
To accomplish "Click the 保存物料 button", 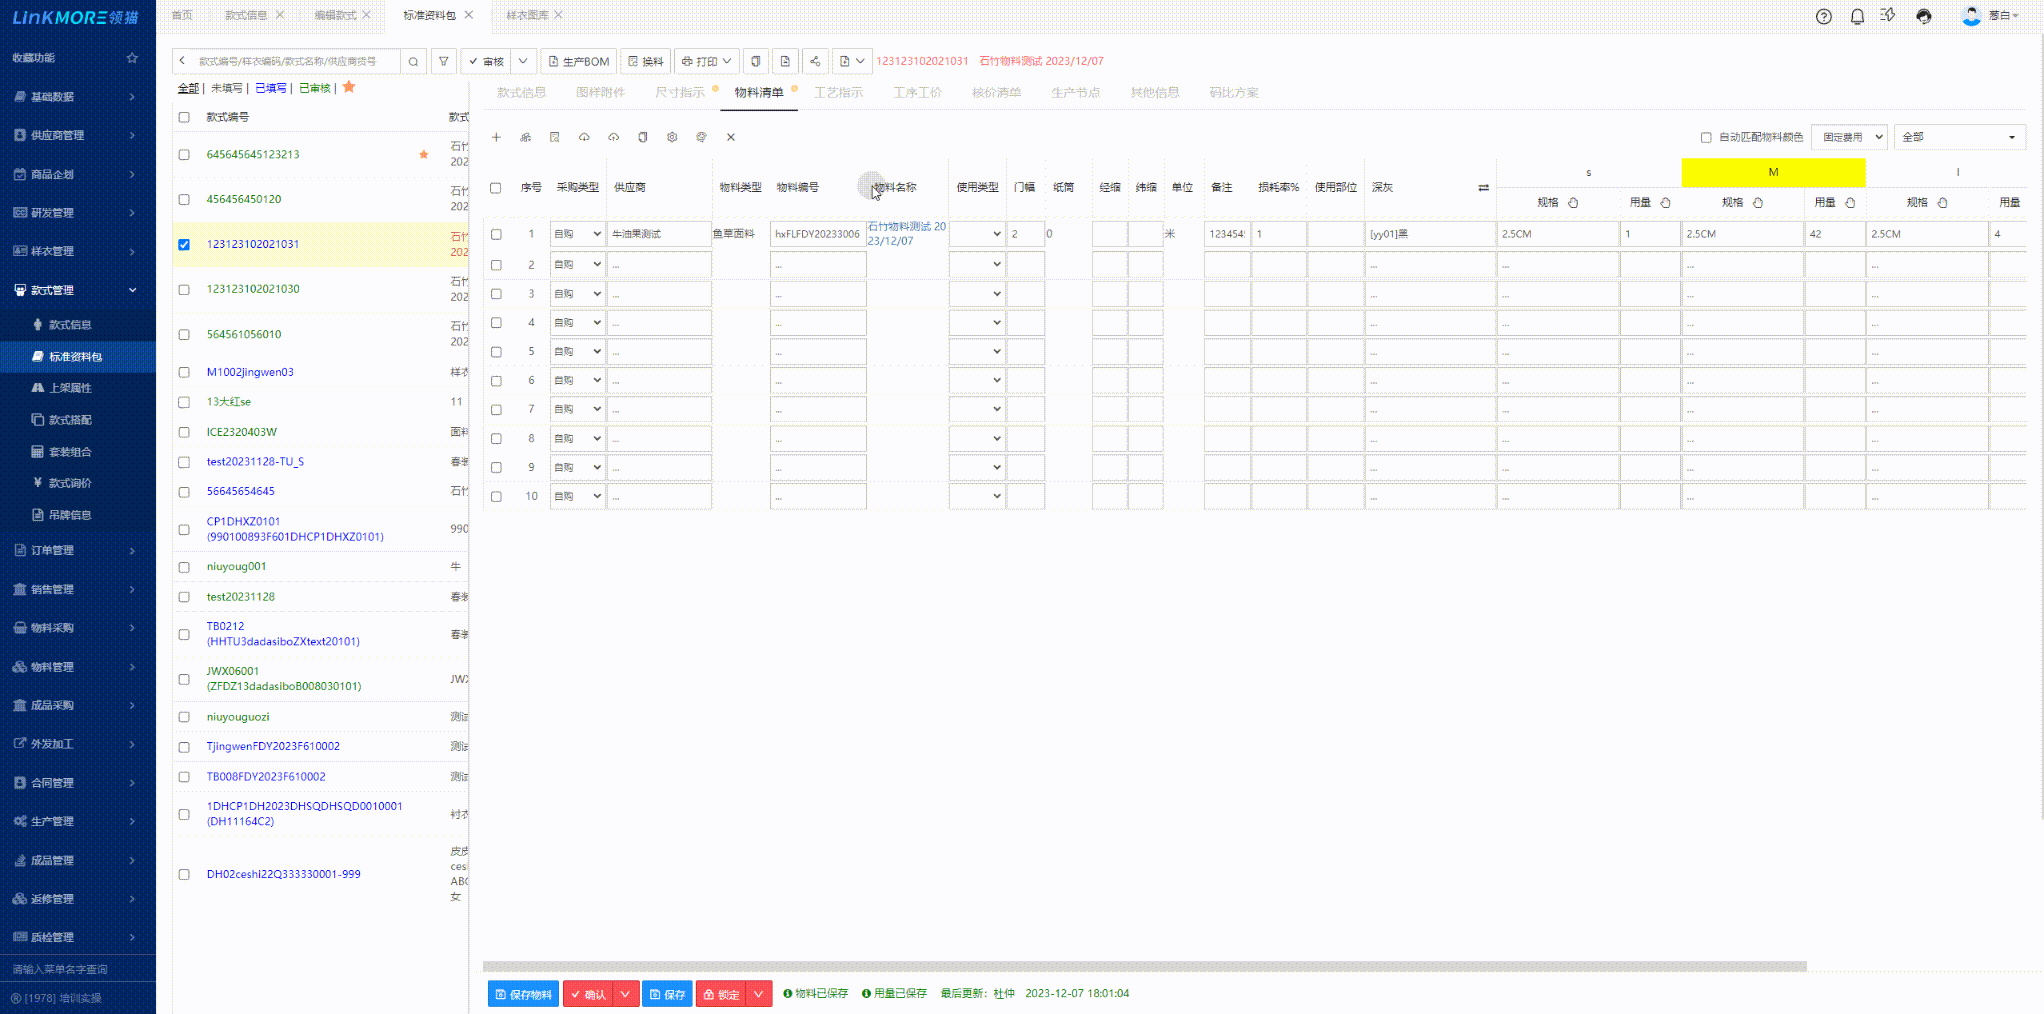I will click(x=523, y=994).
